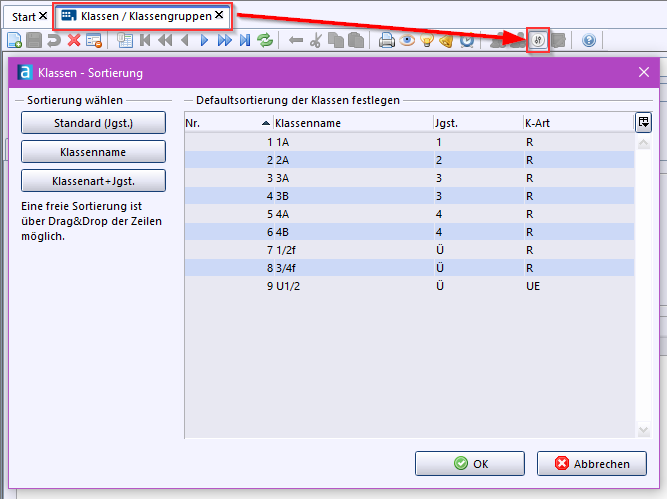Click scroll down arrow of class table
Viewport: 667px width, 499px height.
644,431
